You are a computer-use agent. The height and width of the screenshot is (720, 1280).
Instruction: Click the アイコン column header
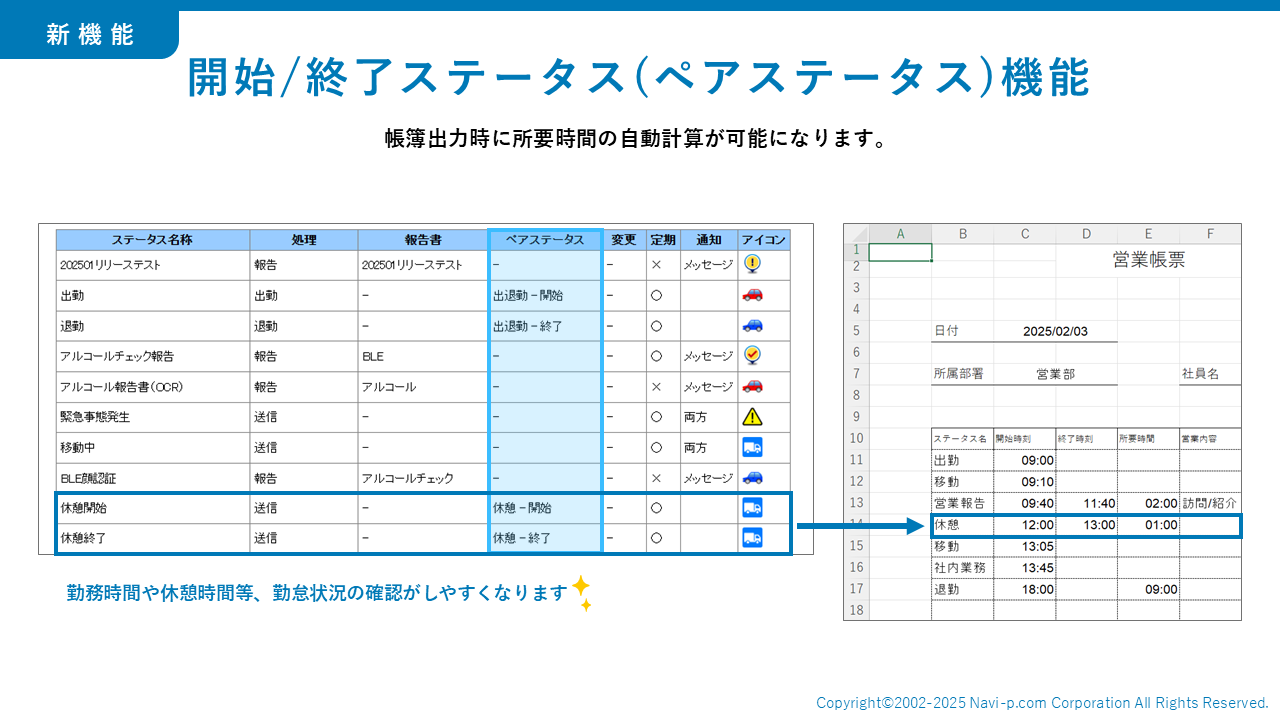pyautogui.click(x=764, y=240)
